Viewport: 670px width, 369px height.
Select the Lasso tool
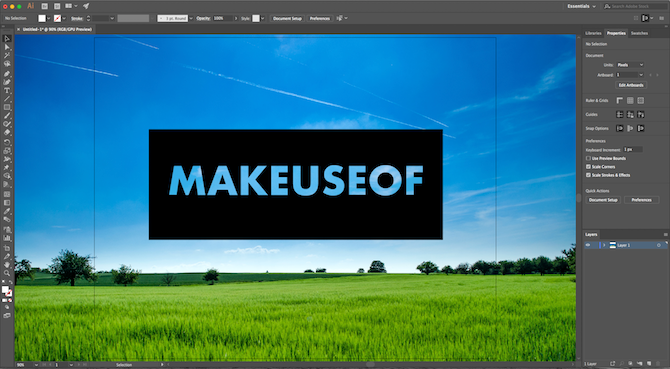7,64
